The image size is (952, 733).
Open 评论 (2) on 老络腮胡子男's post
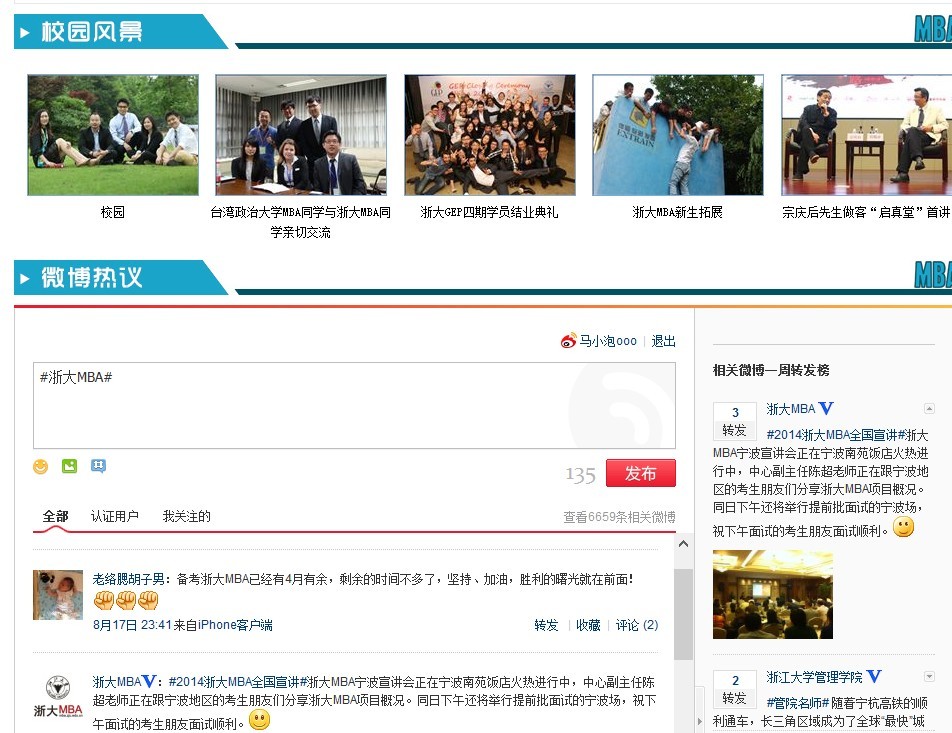coord(637,625)
